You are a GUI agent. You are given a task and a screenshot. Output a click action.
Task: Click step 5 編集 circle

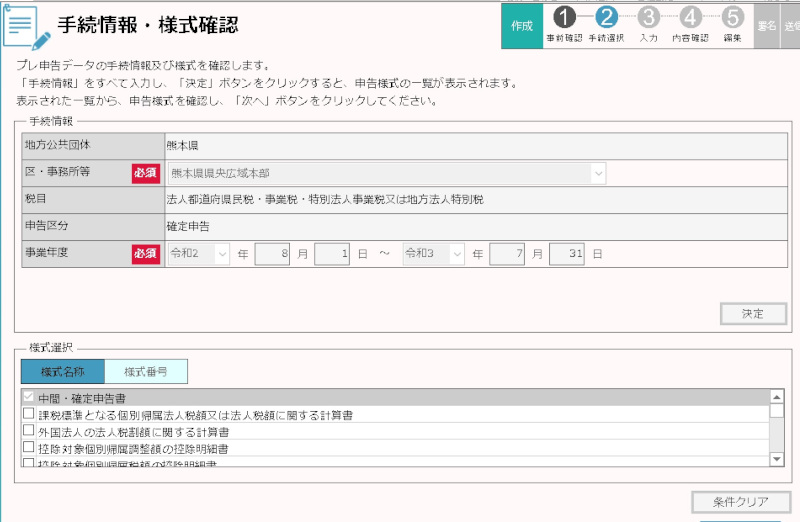(733, 17)
